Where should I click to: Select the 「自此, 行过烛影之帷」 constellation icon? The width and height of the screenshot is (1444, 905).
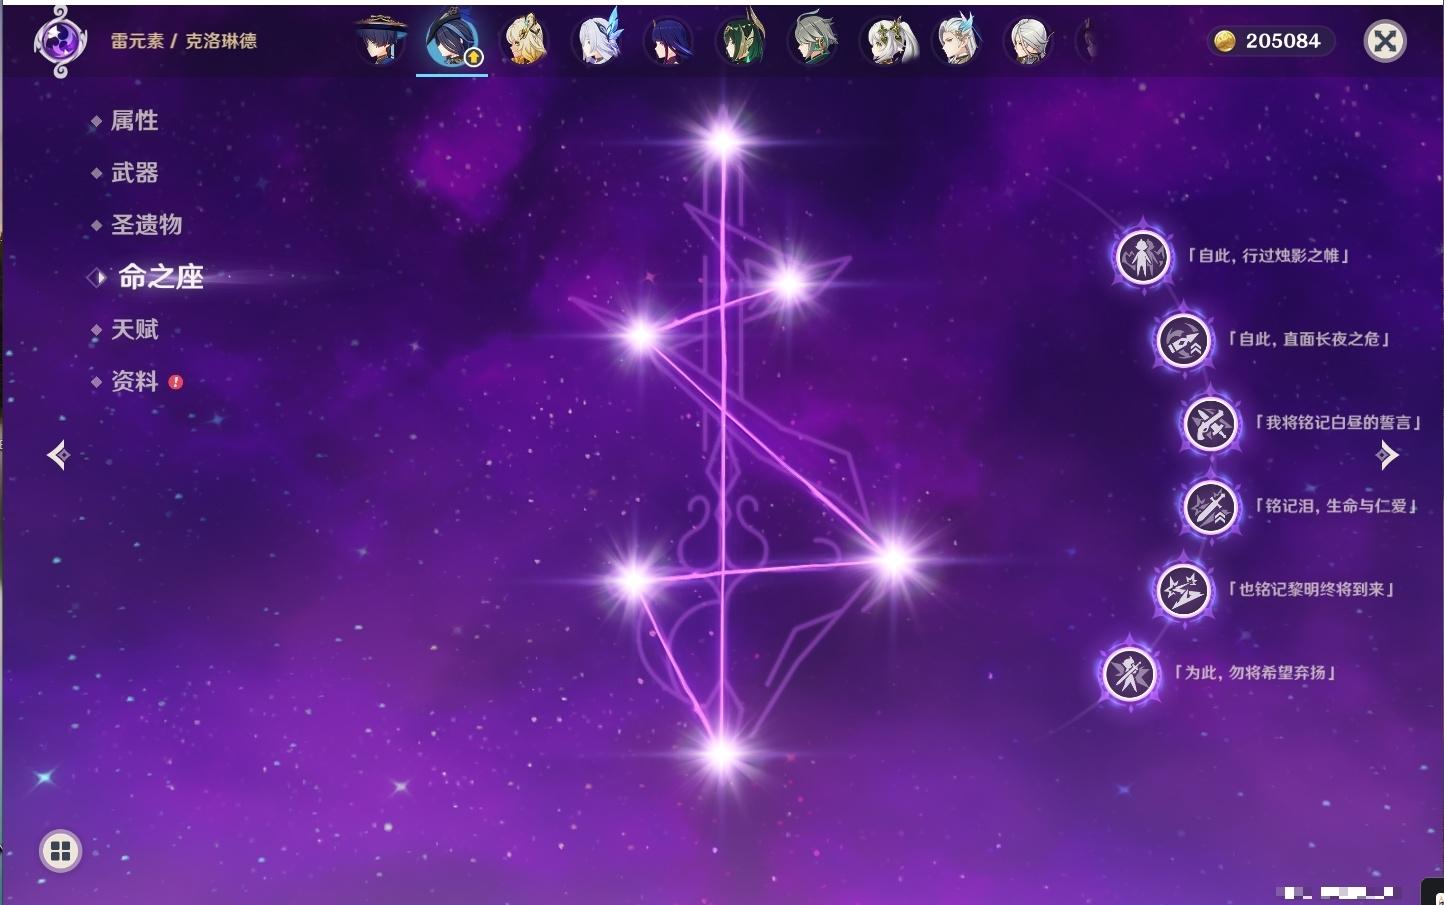1142,257
